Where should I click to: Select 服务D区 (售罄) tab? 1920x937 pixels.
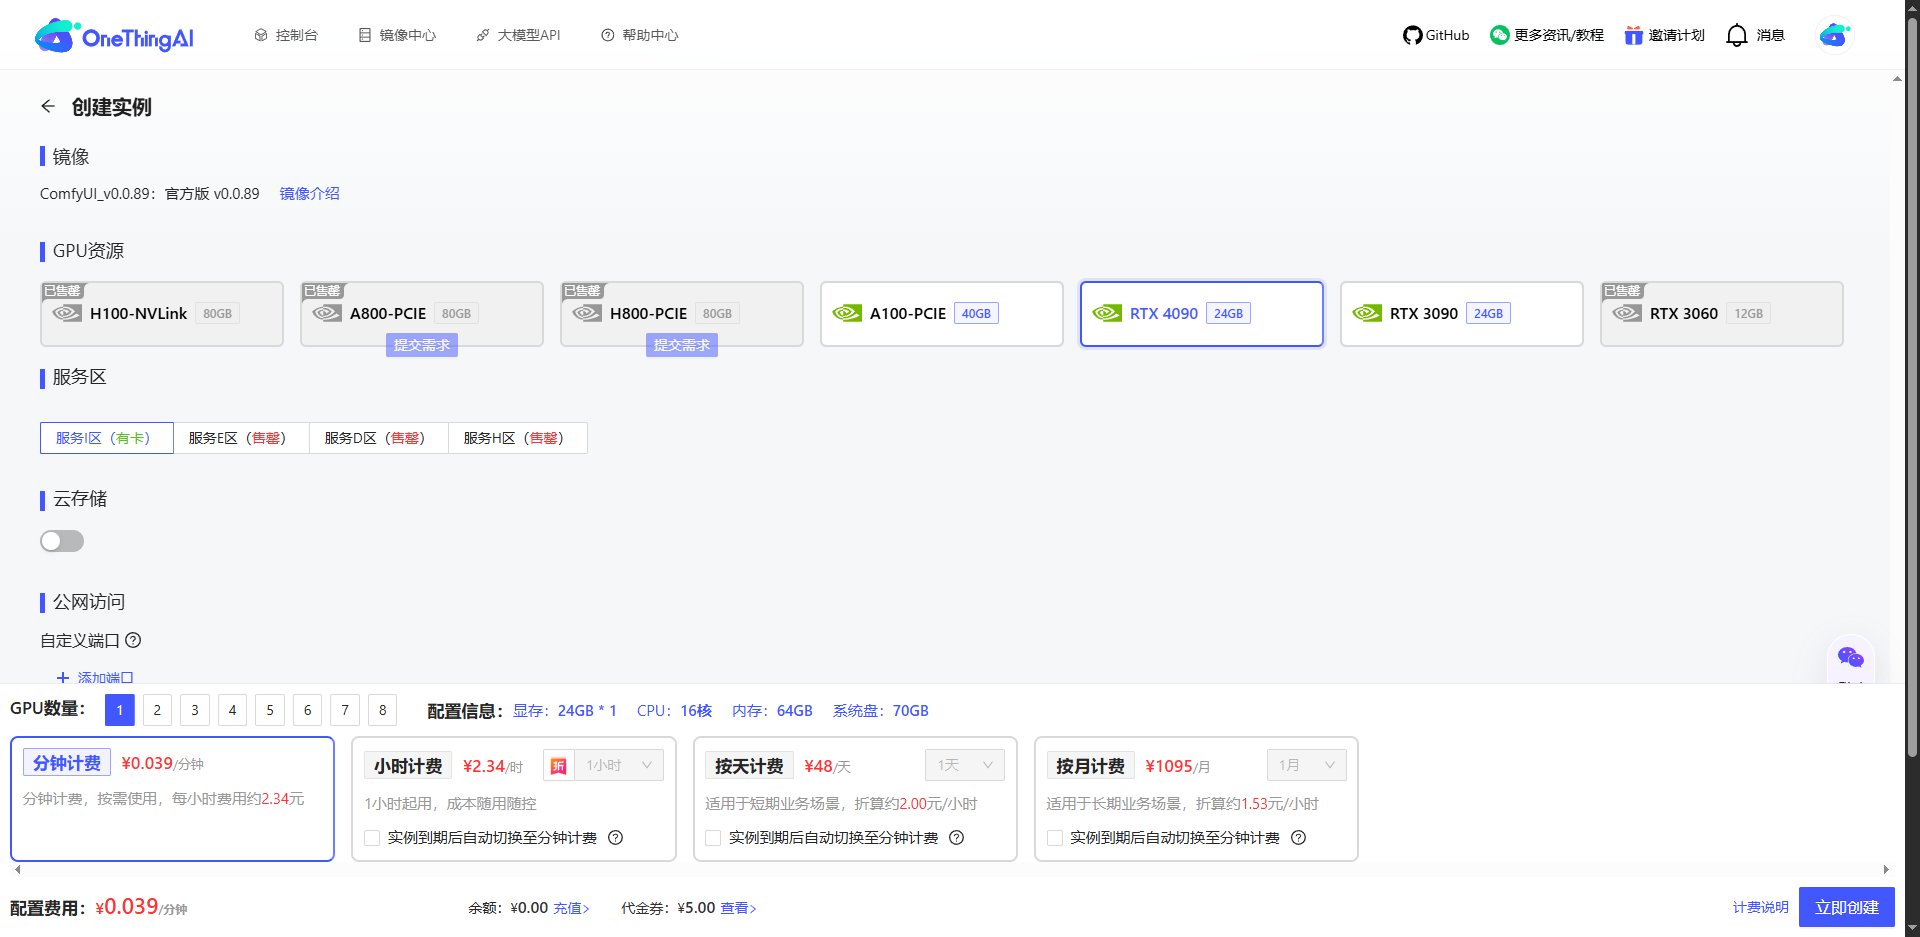click(379, 438)
